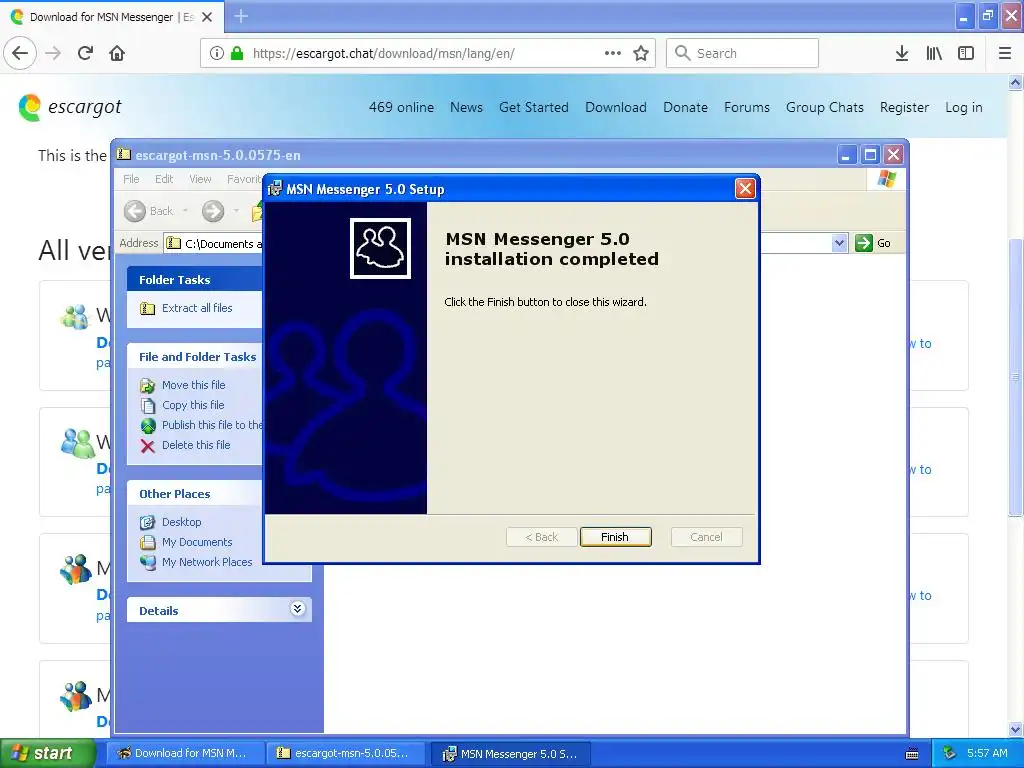This screenshot has height=768, width=1024.
Task: Open a new Firefox tab
Action: (x=241, y=16)
